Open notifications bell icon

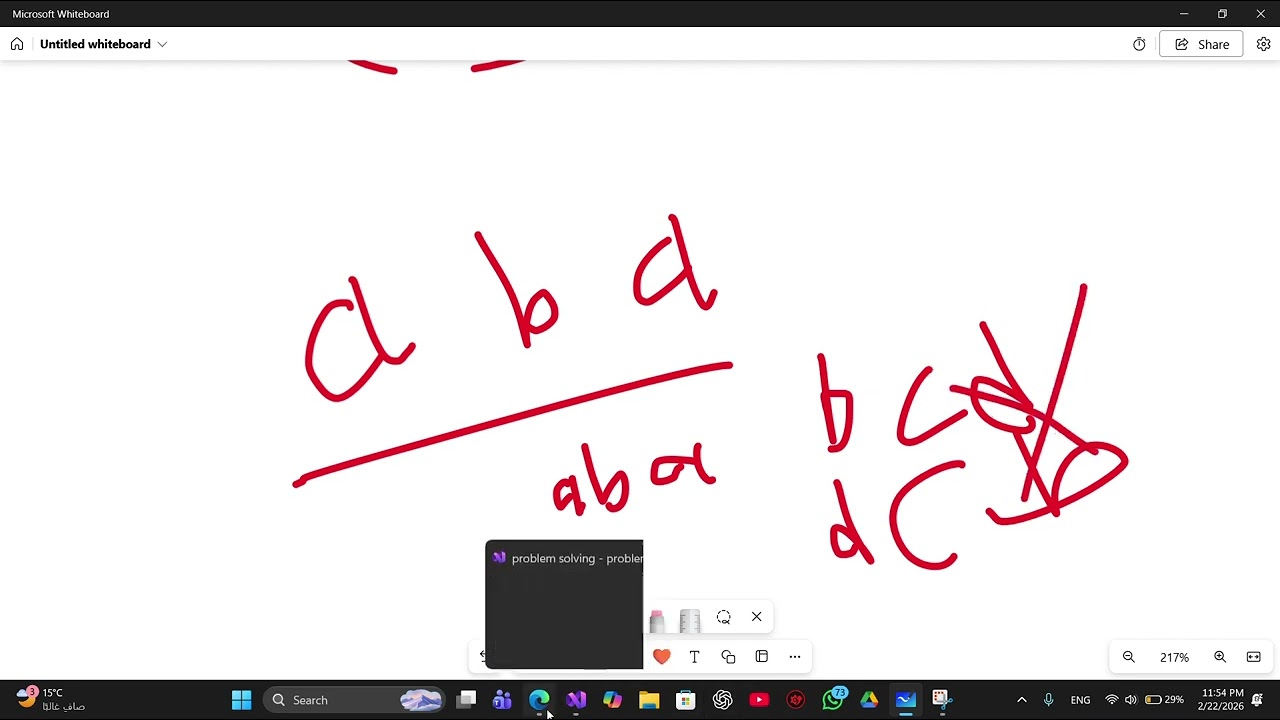click(x=1257, y=700)
